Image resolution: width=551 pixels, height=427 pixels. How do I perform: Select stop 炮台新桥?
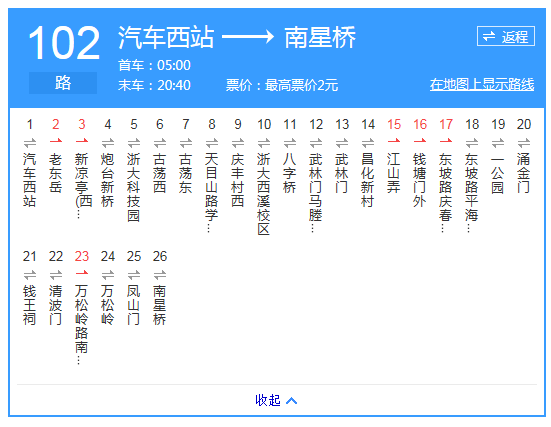108,180
